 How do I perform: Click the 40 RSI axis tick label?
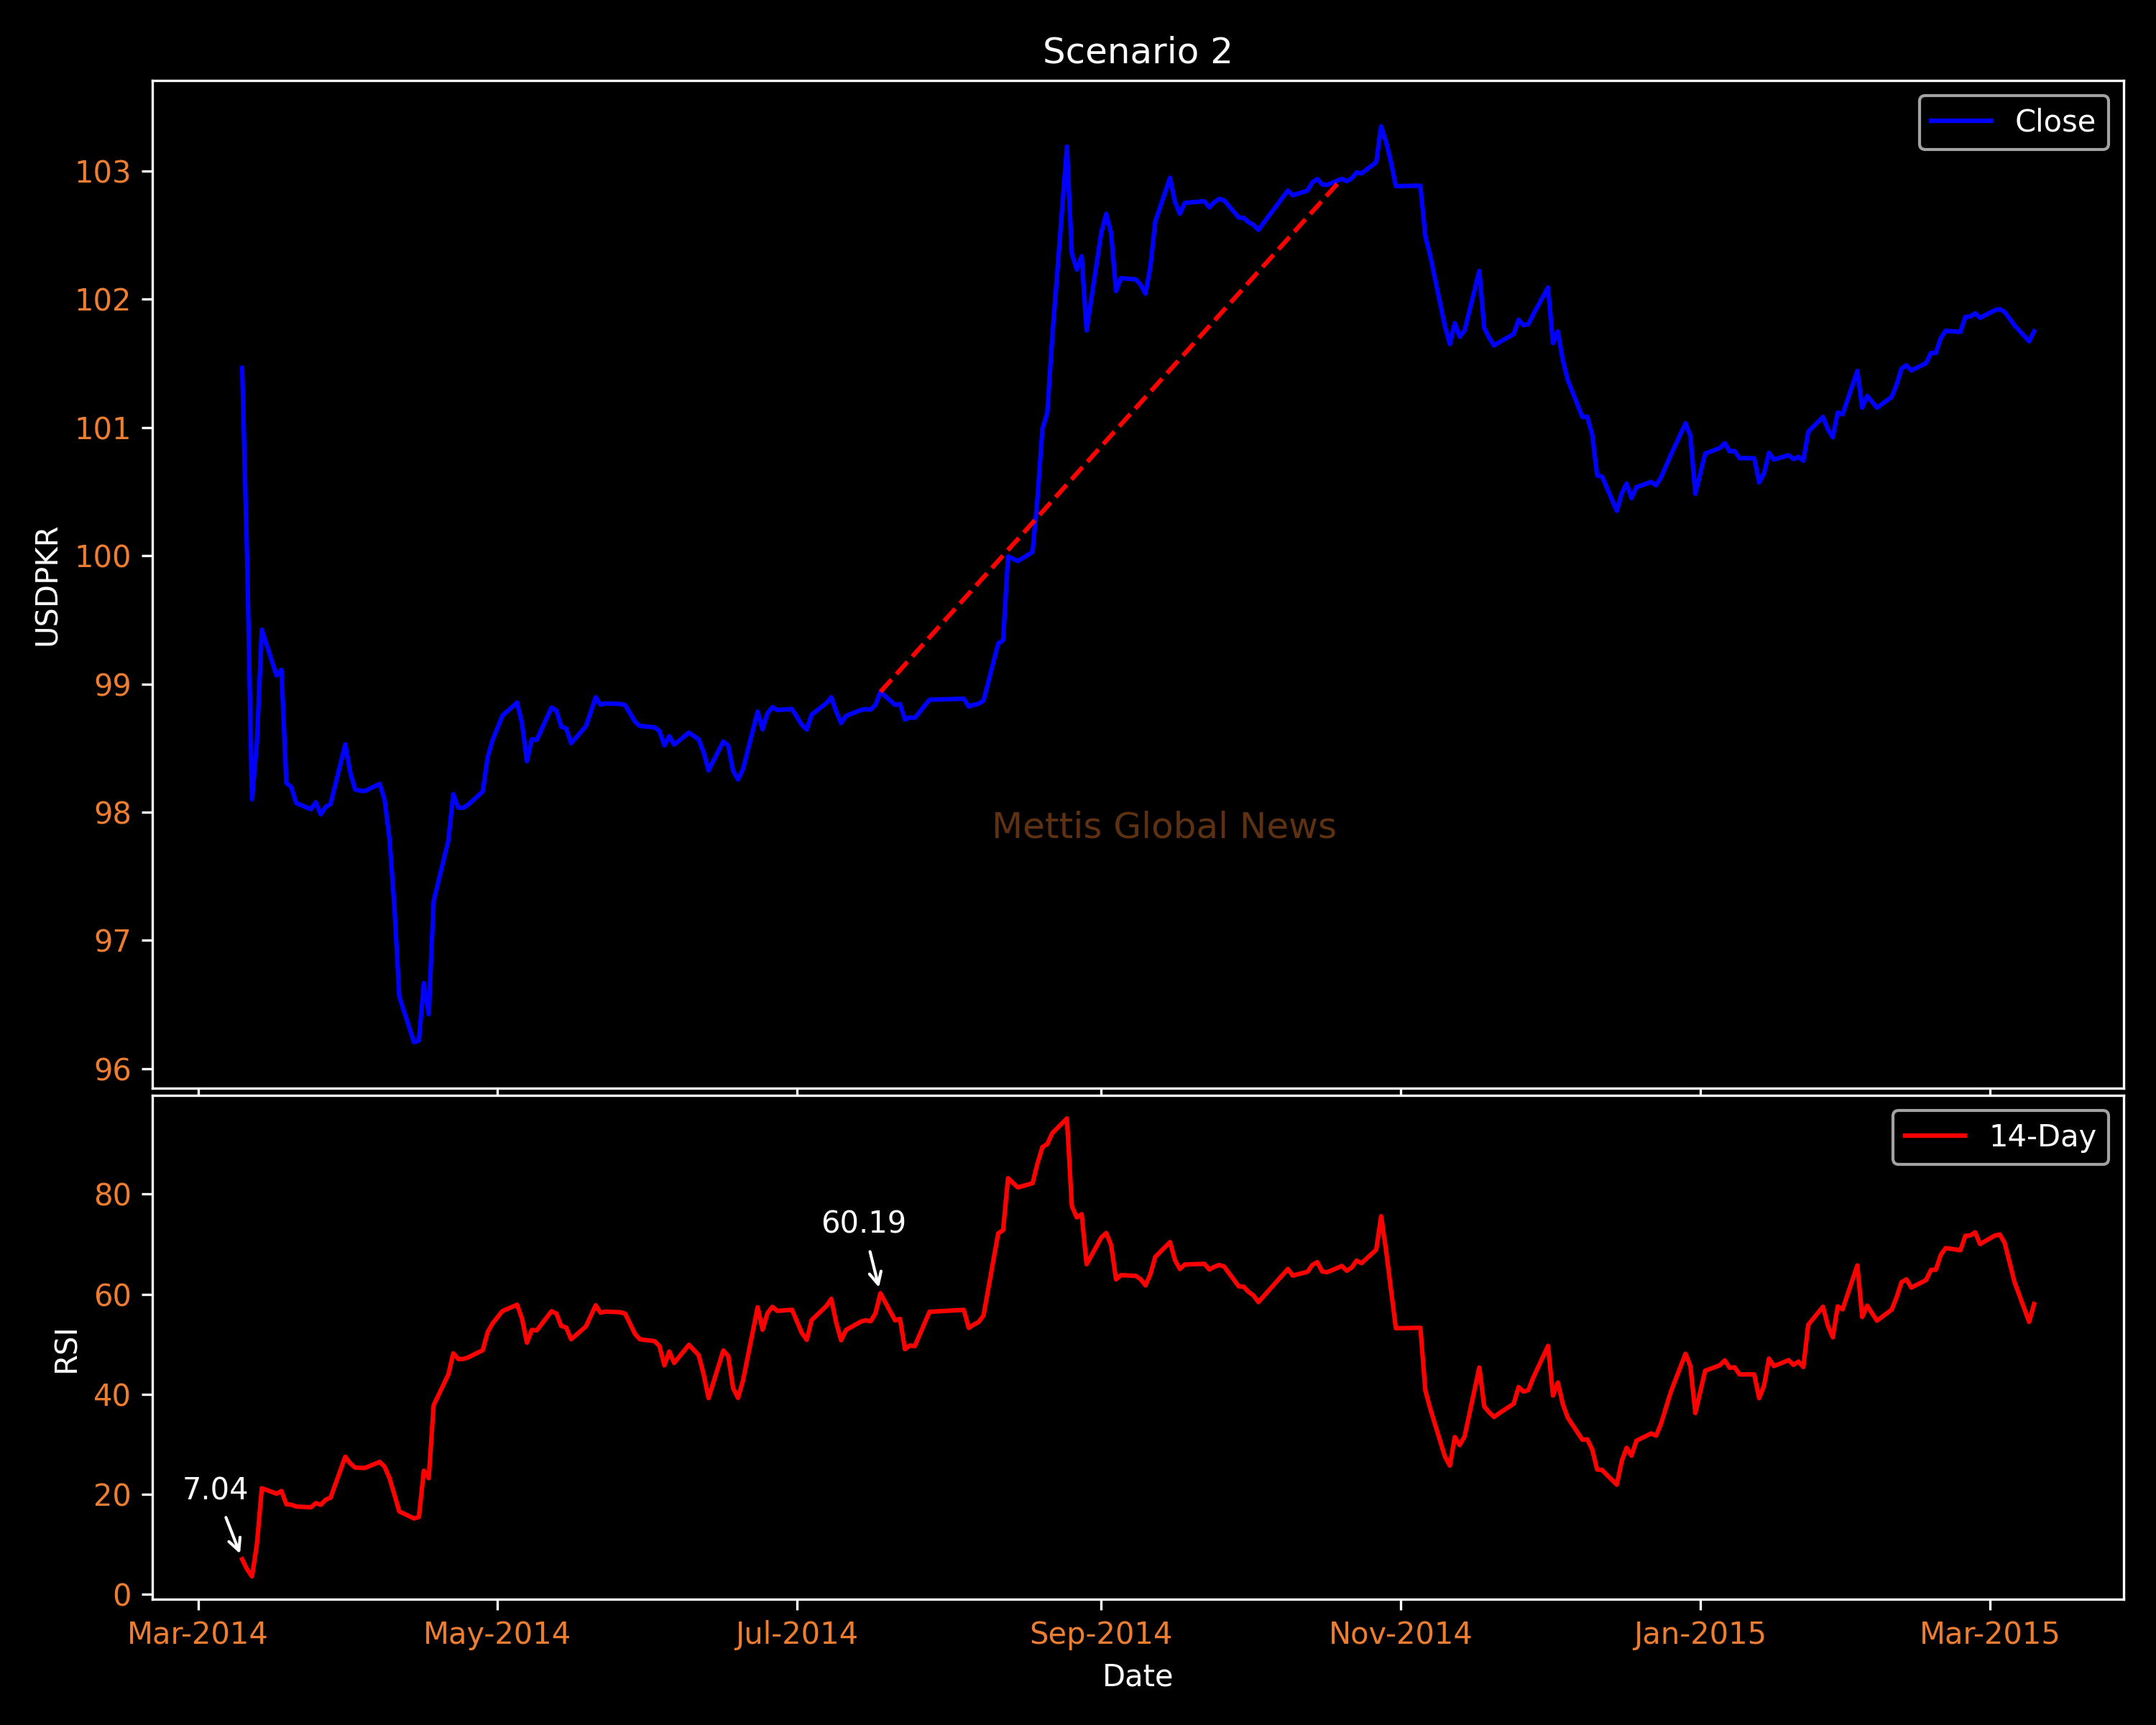tap(112, 1394)
